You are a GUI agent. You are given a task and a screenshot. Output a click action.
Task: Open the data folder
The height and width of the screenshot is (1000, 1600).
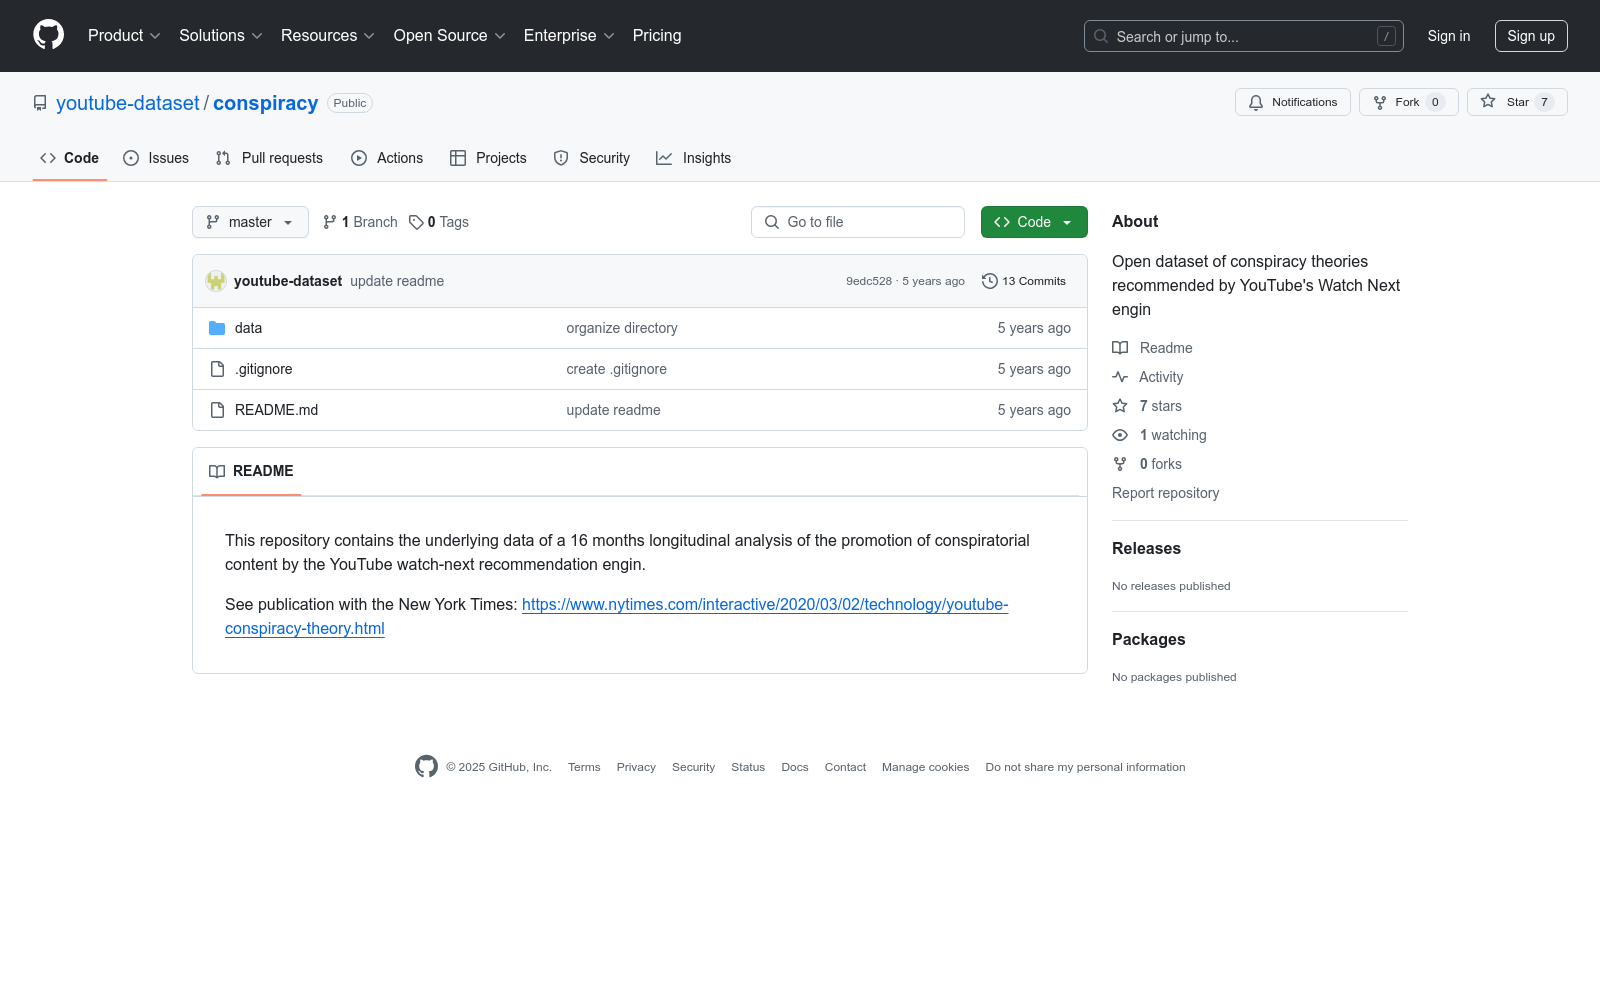tap(248, 328)
